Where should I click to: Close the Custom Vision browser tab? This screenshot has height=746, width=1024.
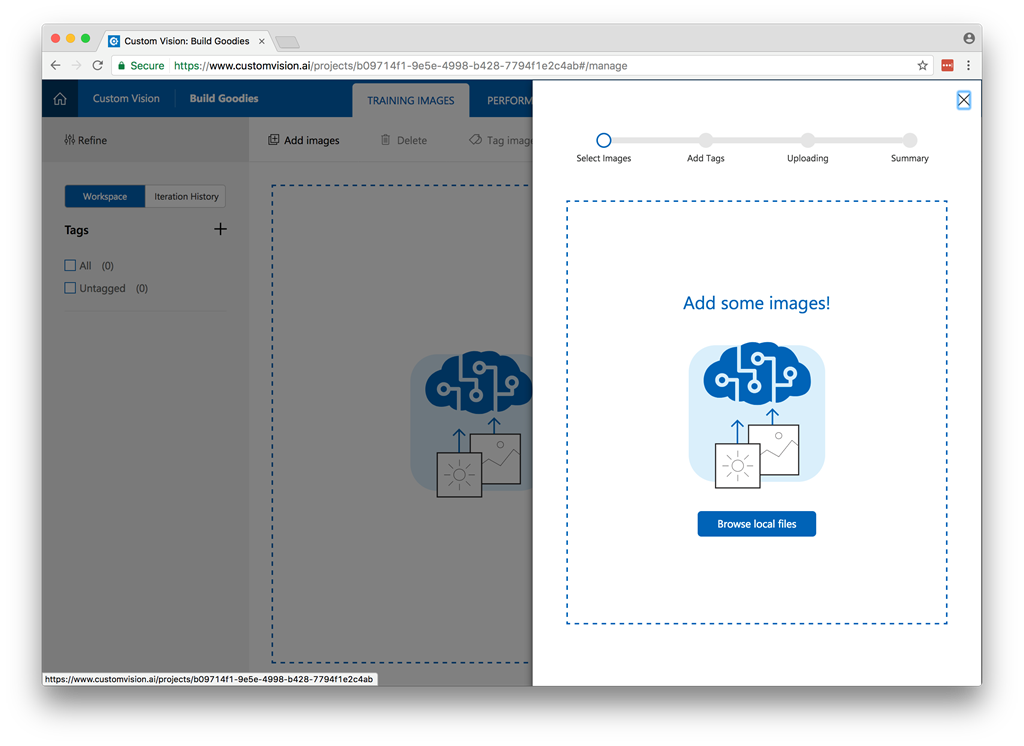click(261, 41)
